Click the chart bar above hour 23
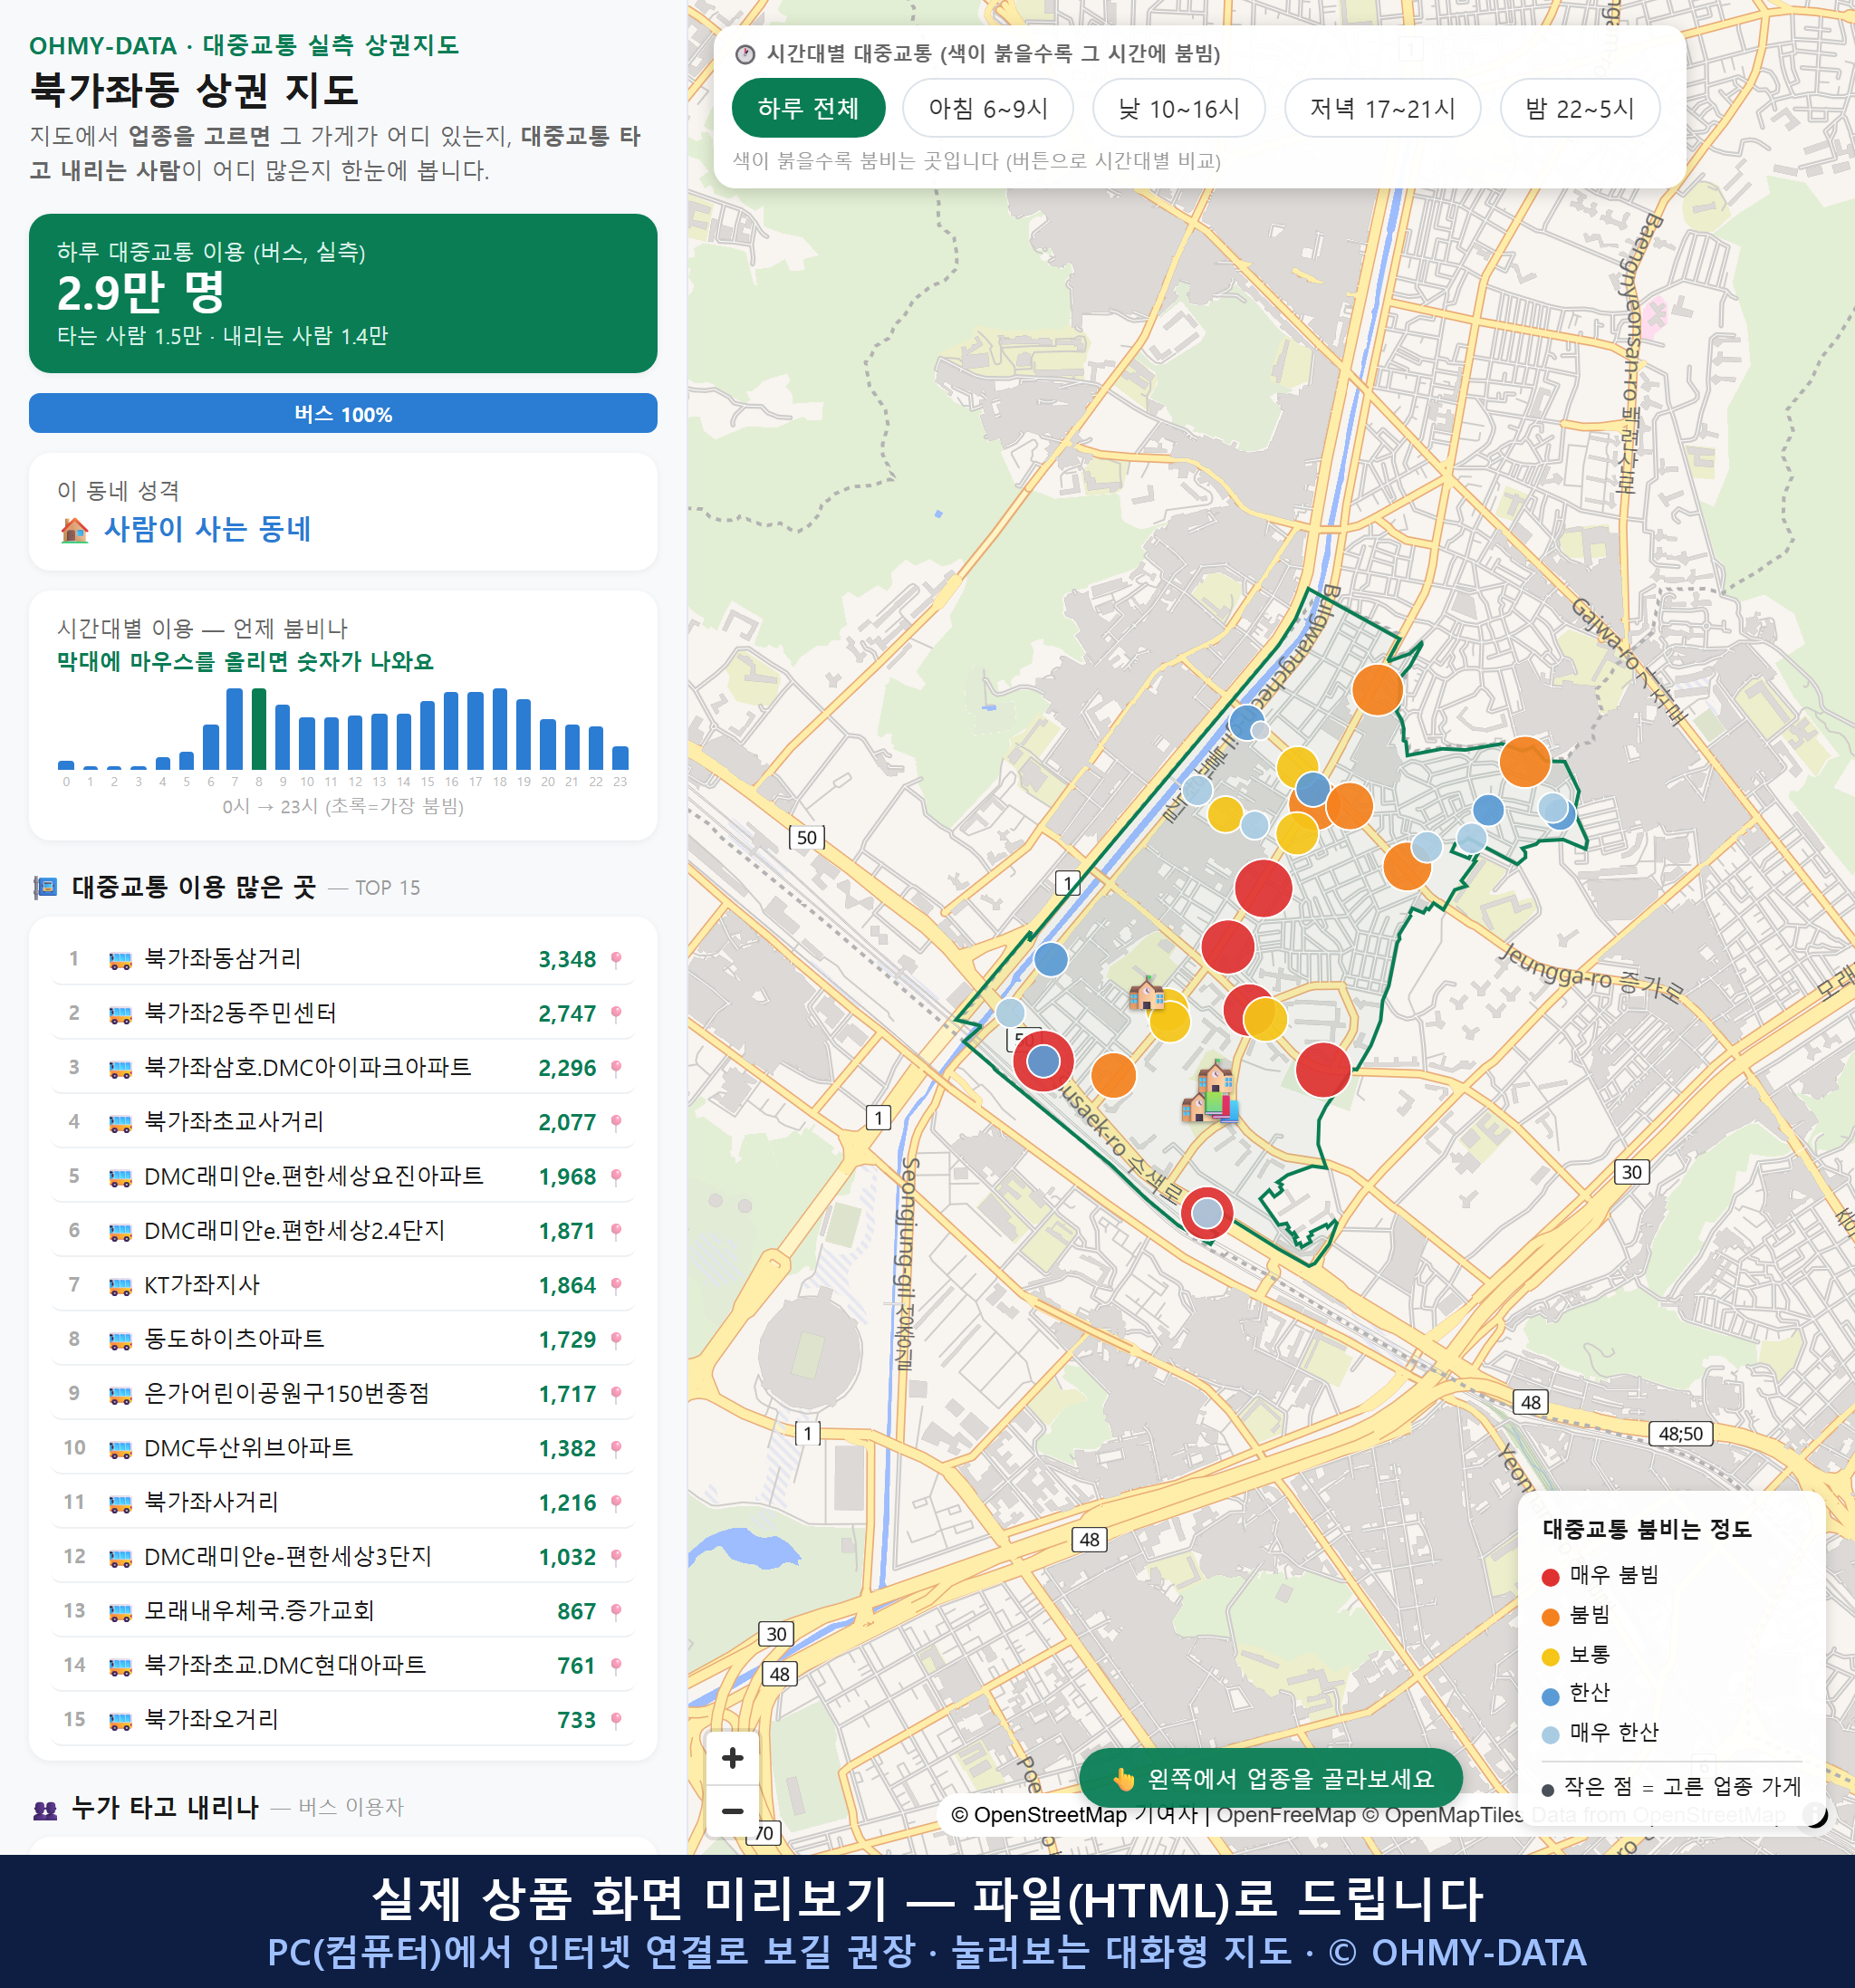Screen dimensions: 1855x1988 click(620, 758)
